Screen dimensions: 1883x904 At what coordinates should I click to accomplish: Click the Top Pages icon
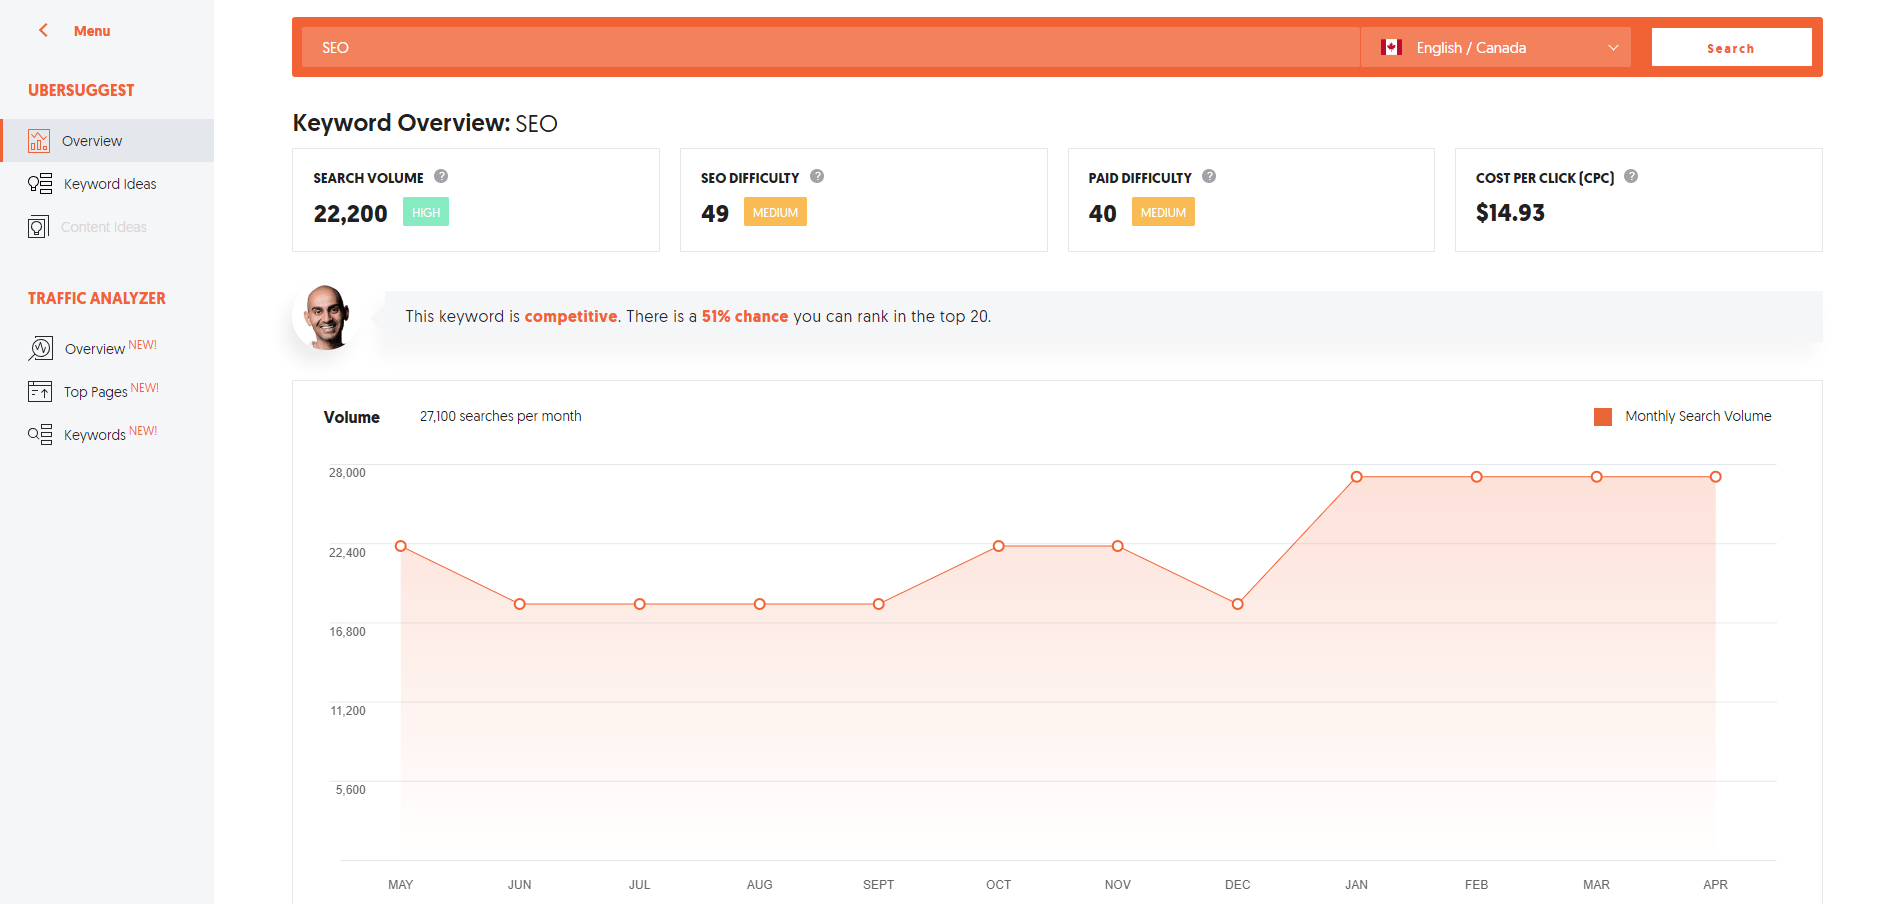pyautogui.click(x=40, y=391)
